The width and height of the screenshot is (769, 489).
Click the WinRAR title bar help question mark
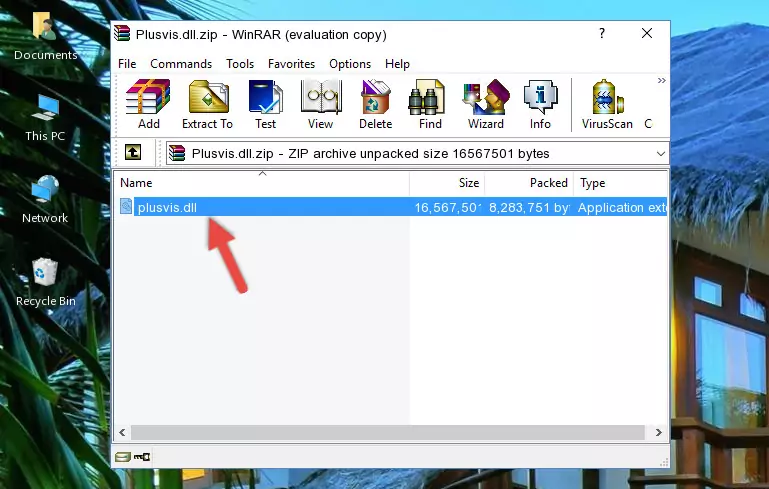pos(602,33)
